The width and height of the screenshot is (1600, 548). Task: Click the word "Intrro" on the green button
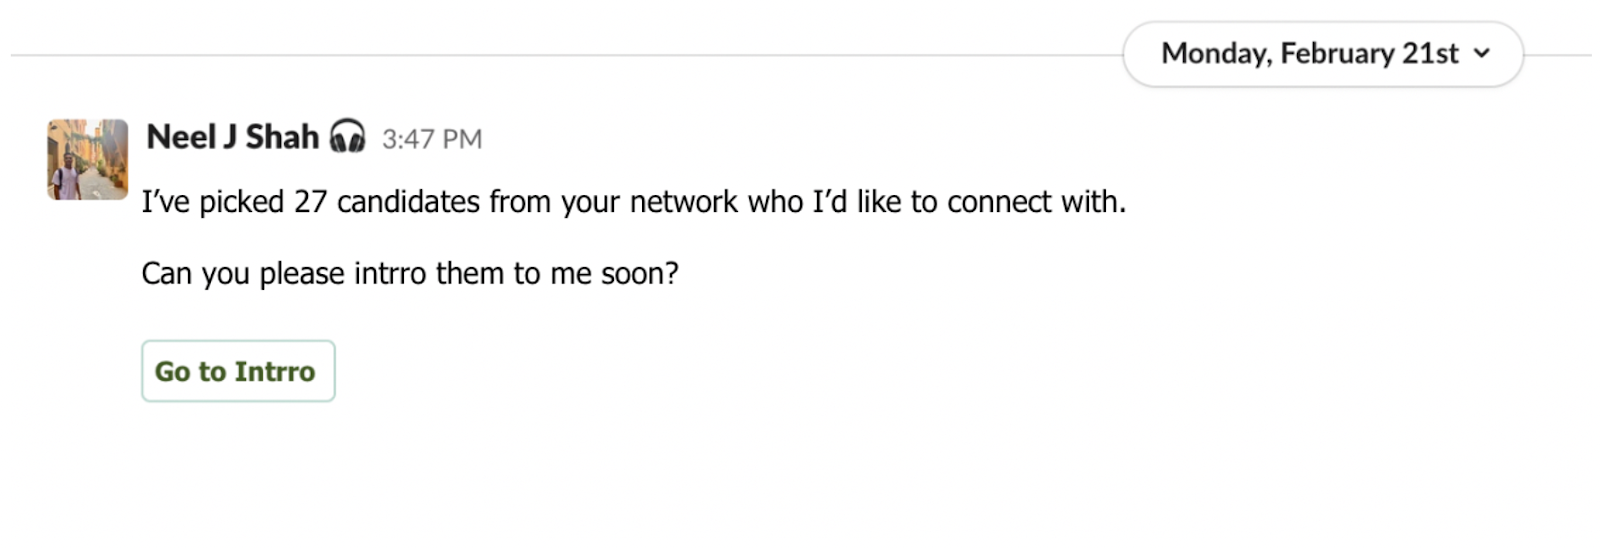(x=275, y=372)
